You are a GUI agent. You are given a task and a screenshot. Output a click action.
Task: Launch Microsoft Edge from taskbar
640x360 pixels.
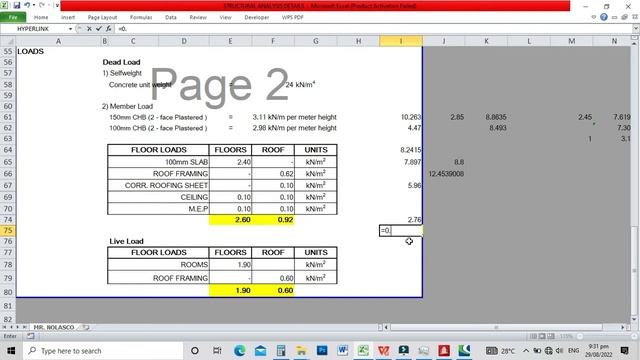coord(240,351)
